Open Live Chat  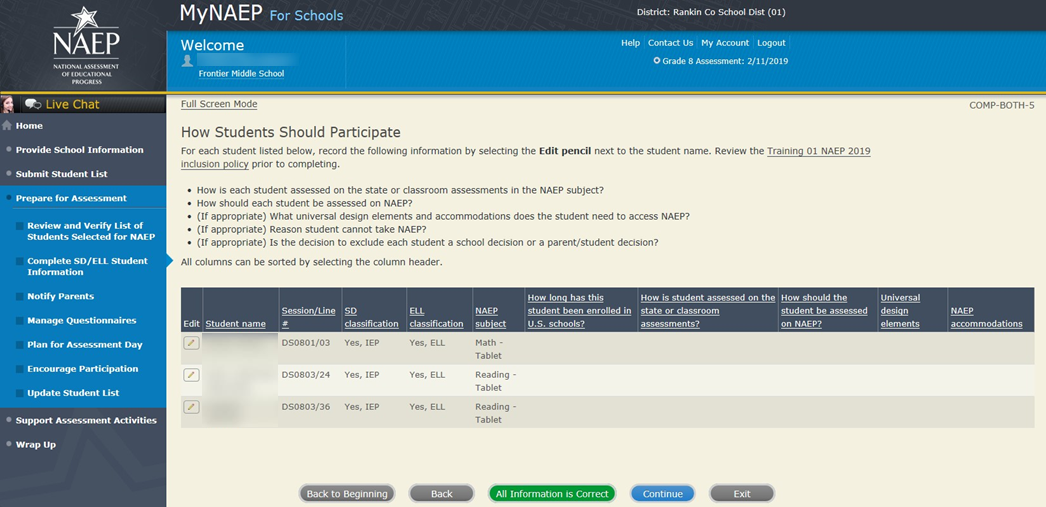click(72, 104)
